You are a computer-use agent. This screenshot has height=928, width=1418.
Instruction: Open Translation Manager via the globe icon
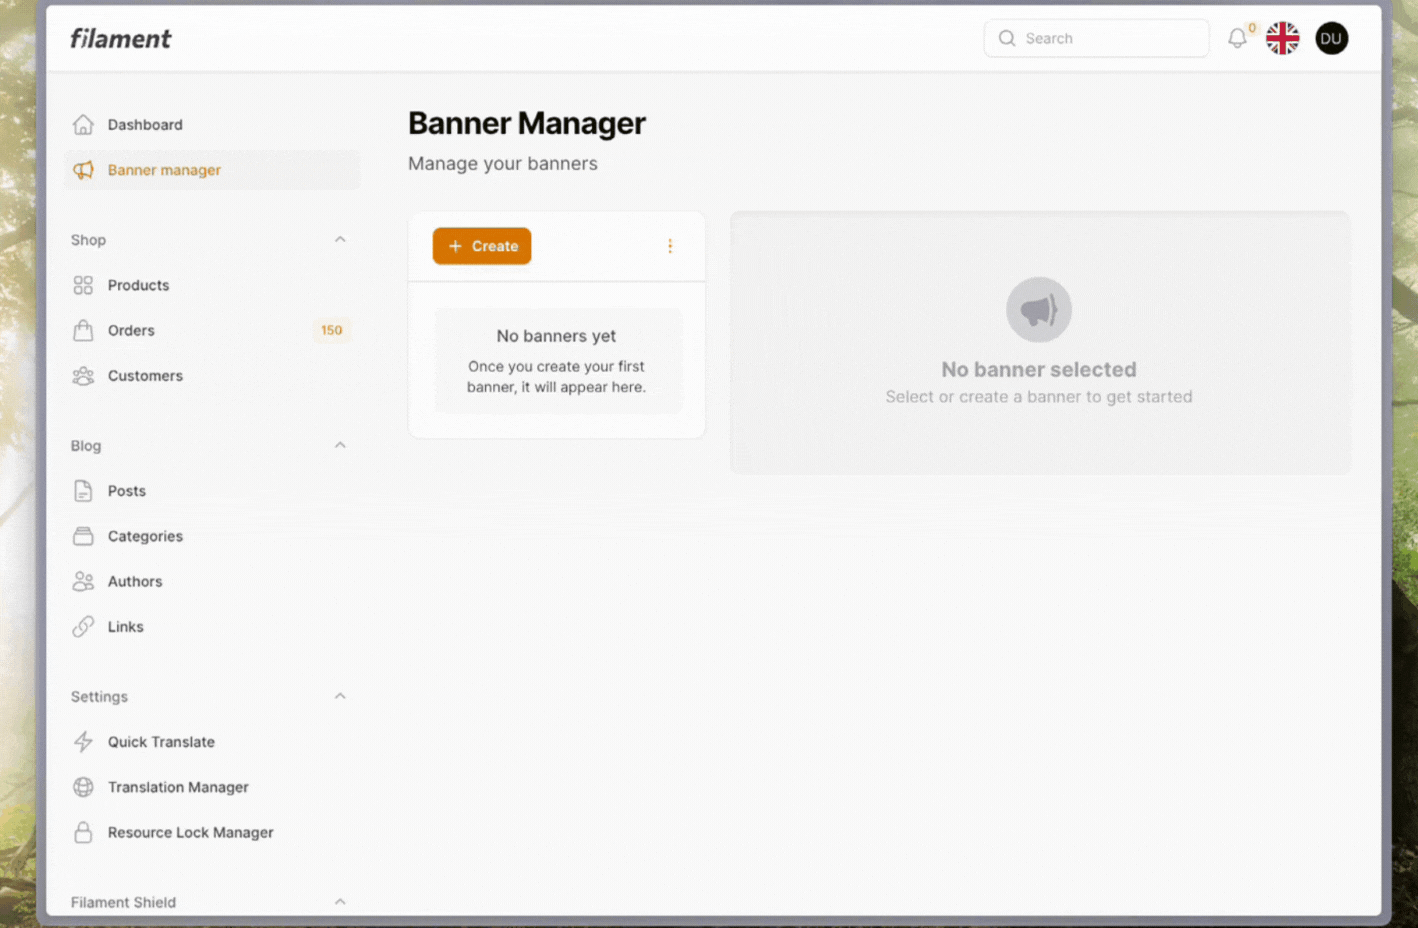click(83, 787)
